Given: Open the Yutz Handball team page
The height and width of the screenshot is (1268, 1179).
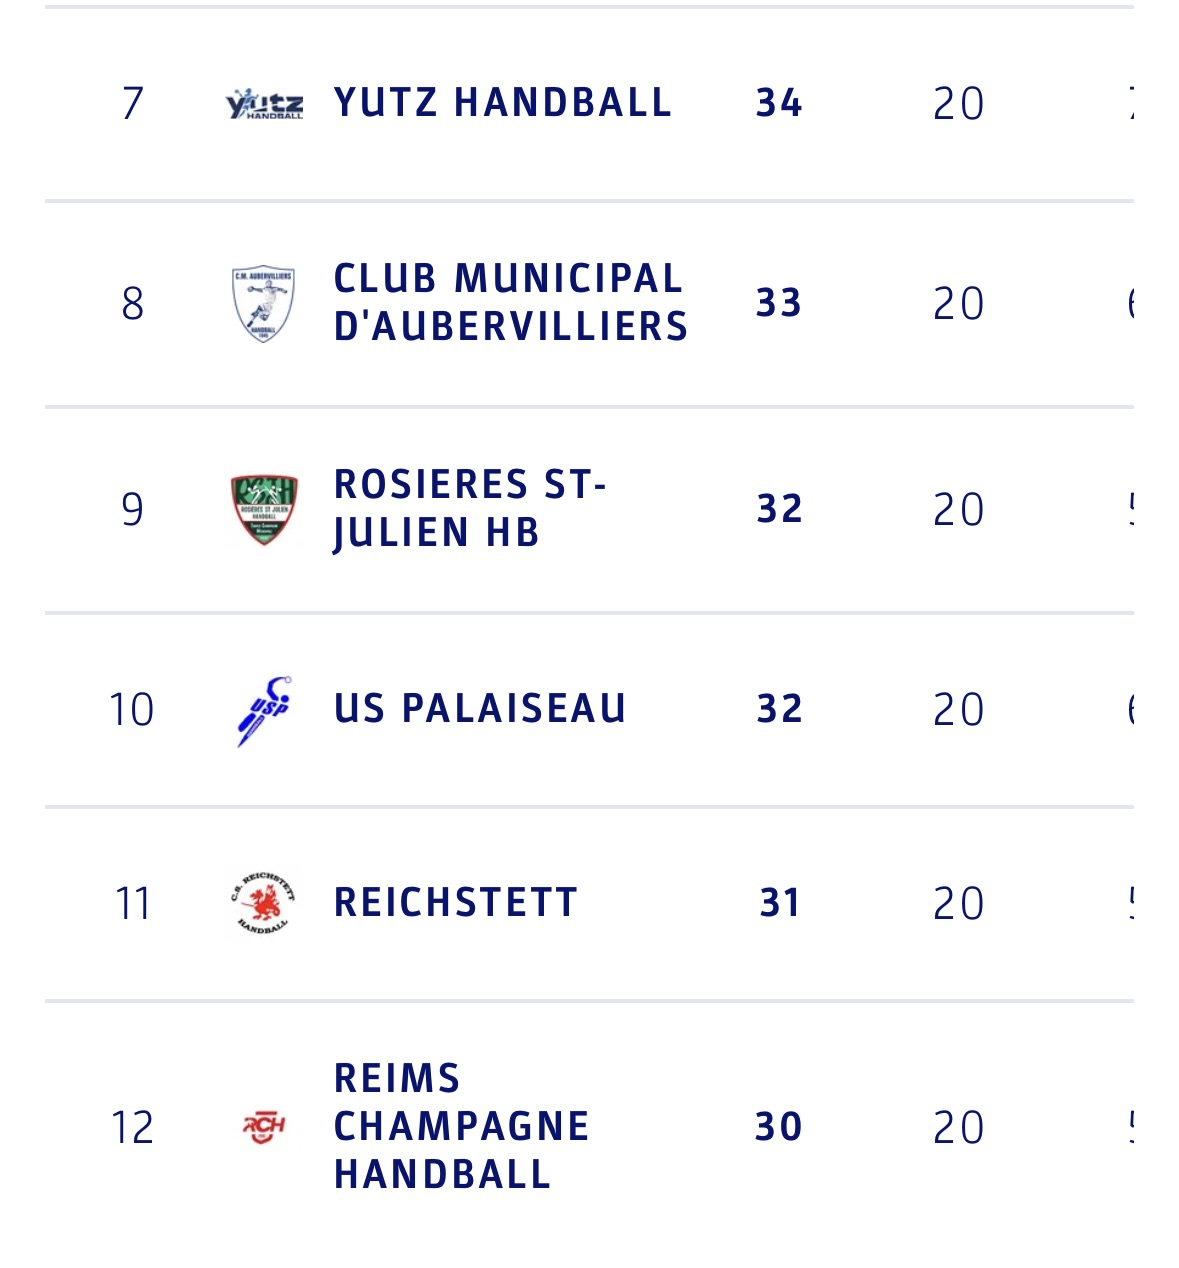Looking at the screenshot, I should [502, 103].
